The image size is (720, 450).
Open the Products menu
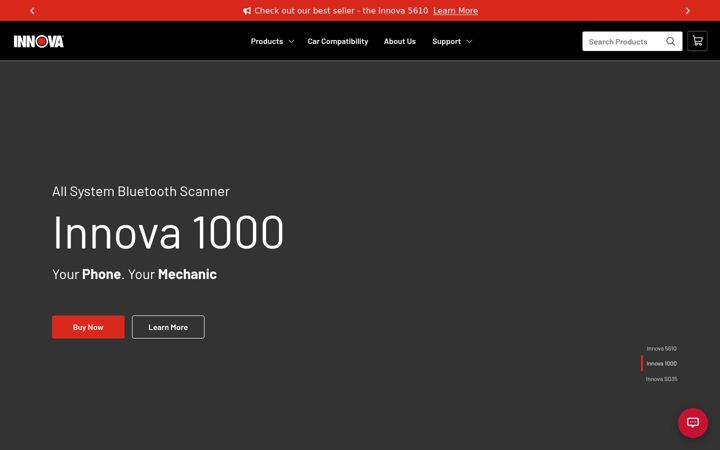(267, 41)
